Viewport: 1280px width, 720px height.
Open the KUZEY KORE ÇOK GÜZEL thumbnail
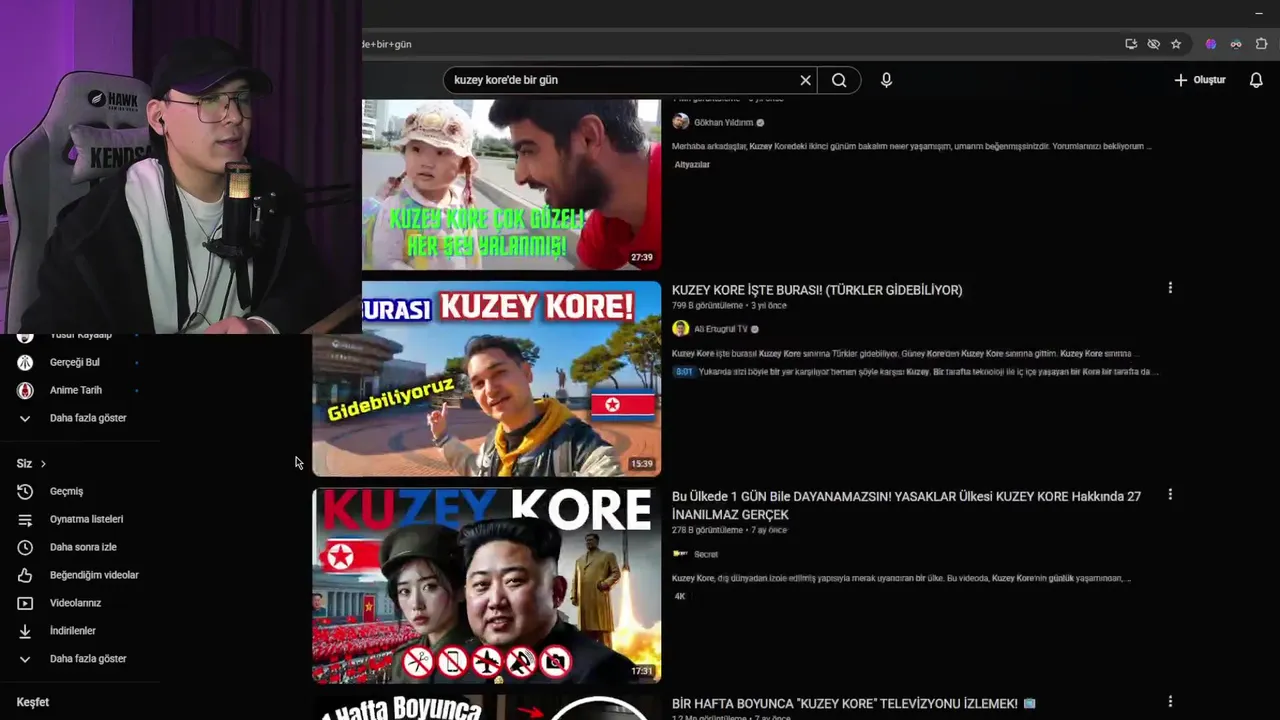tap(511, 184)
